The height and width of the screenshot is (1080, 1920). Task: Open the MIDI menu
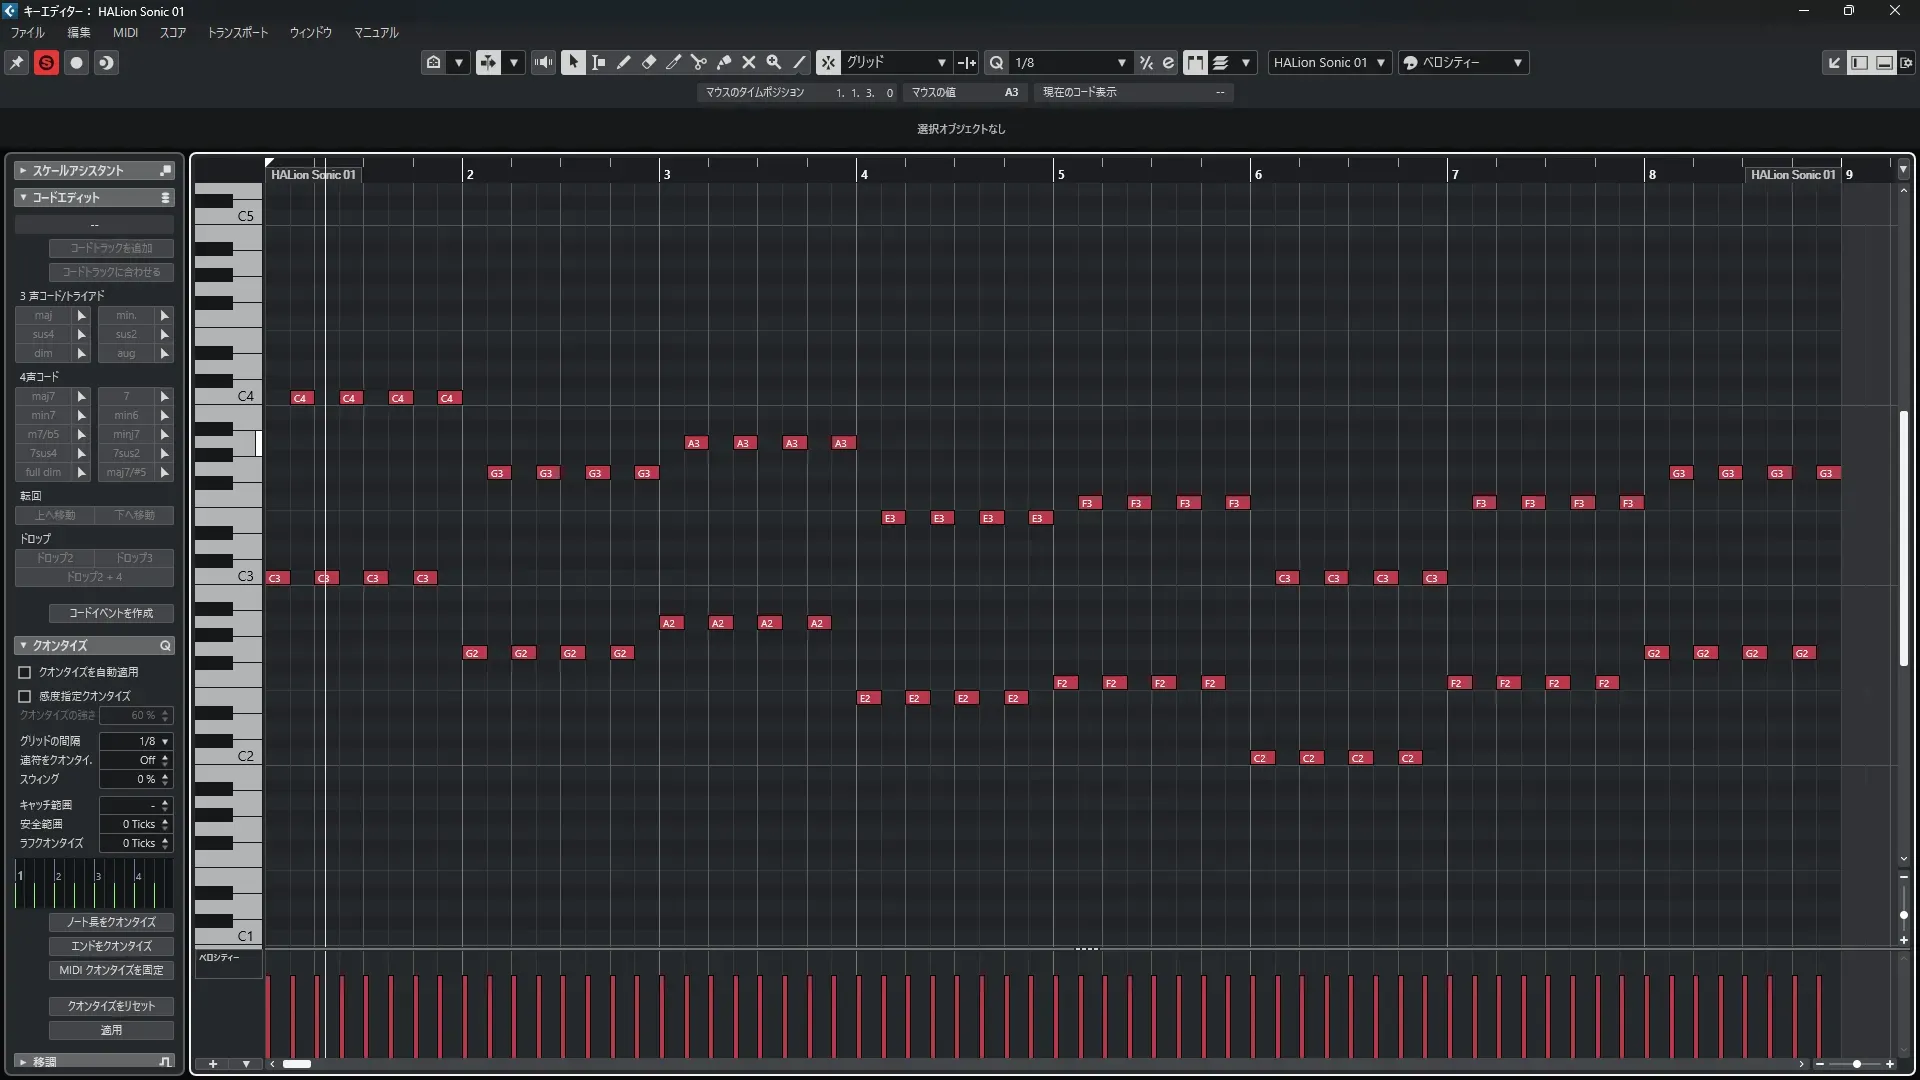125,32
